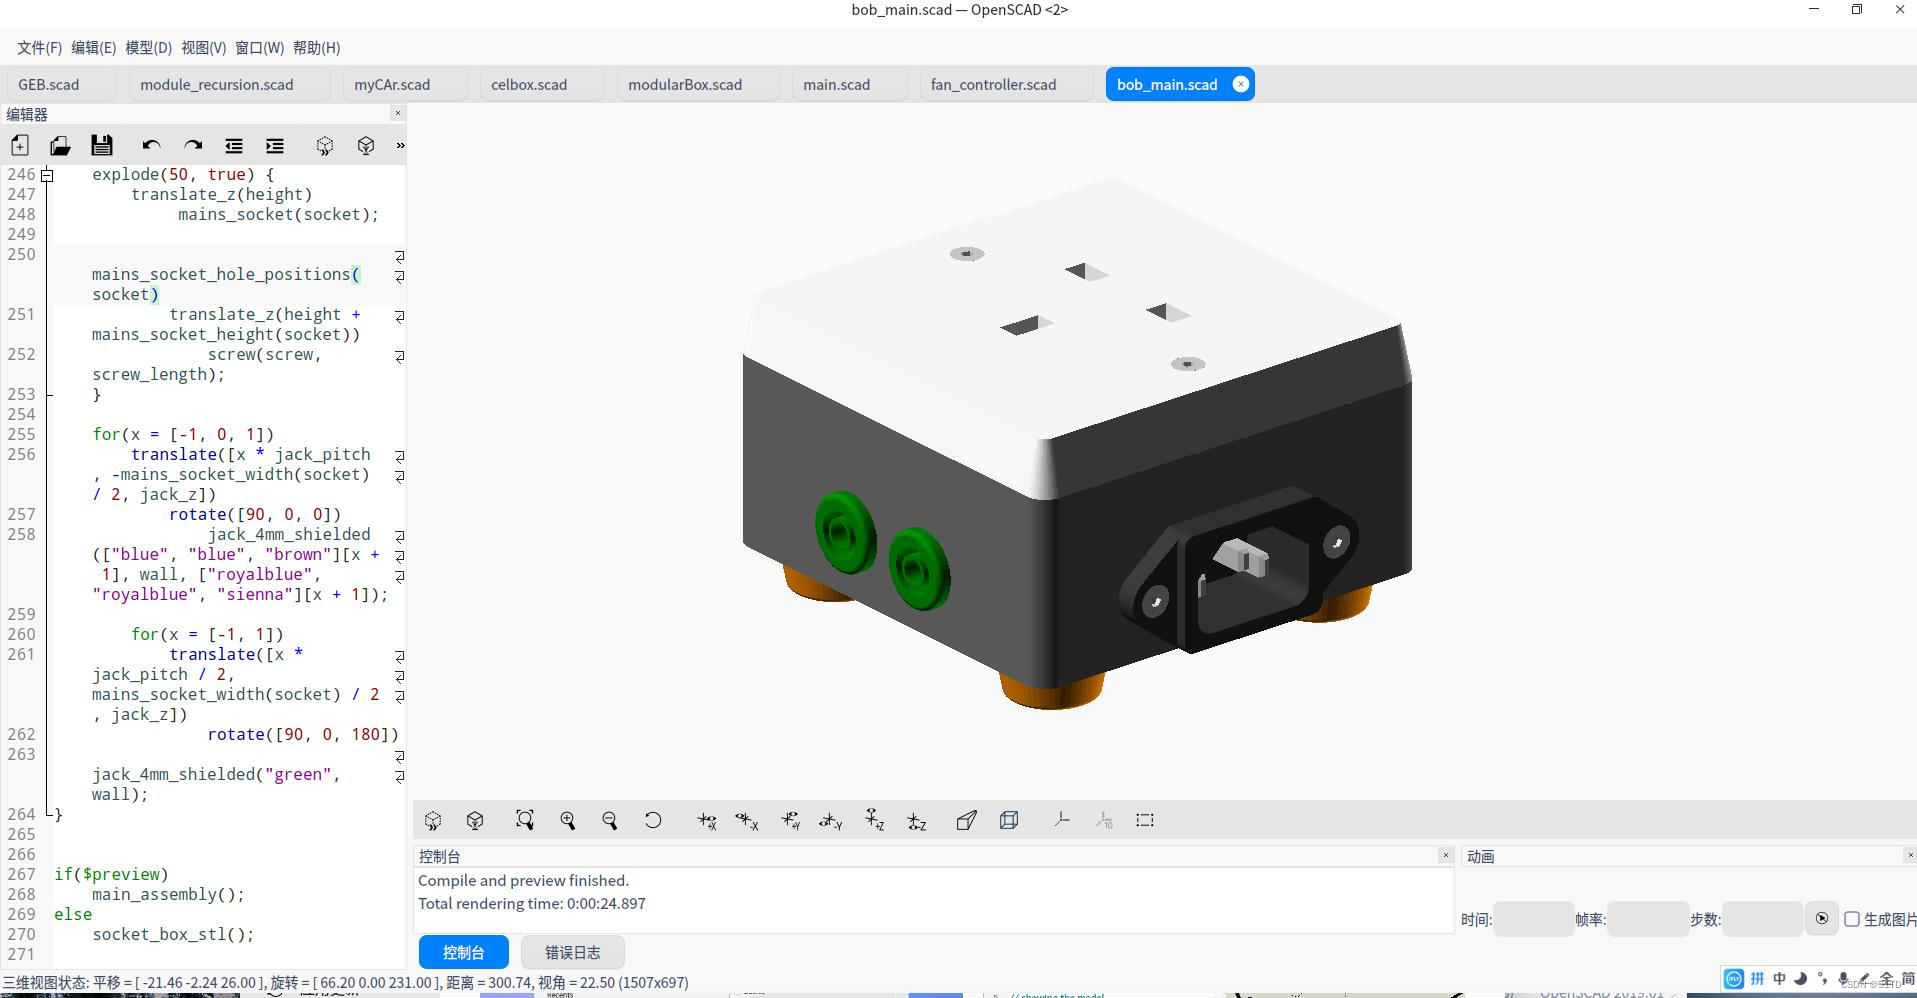Click line 270 socket_box_stl(); in the editor

[x=173, y=934]
